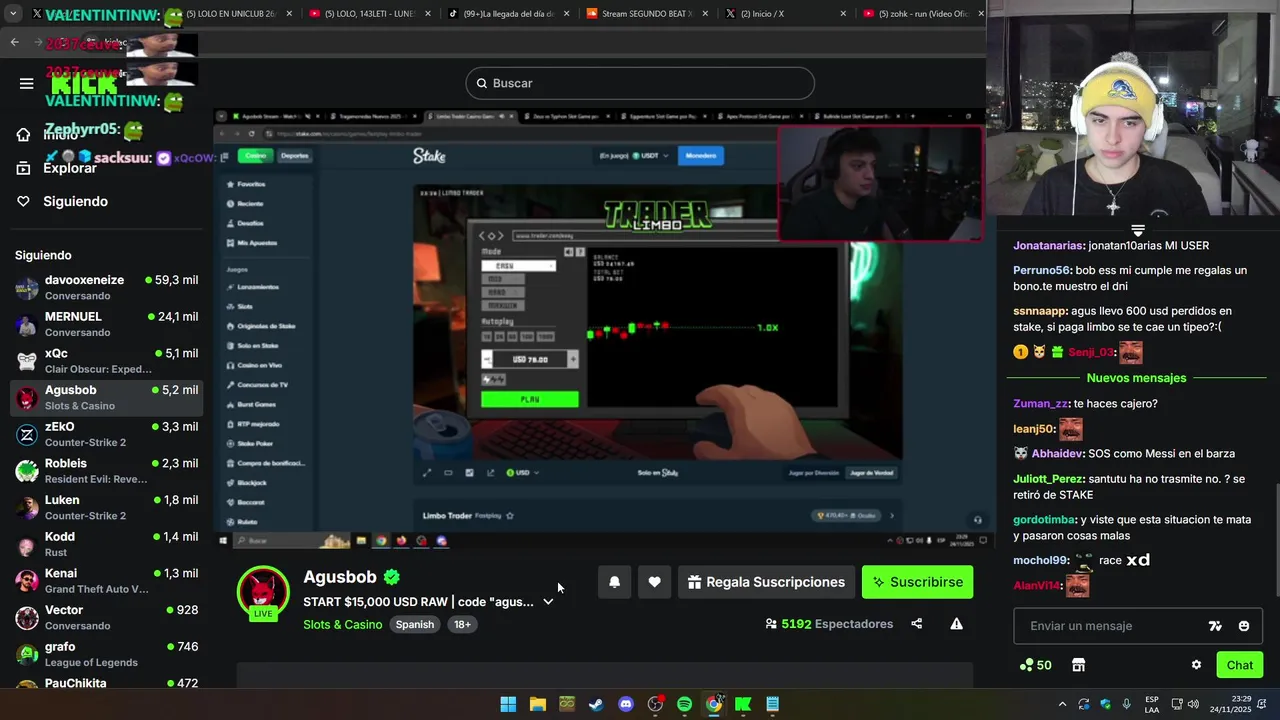Click the 18+ tag
The image size is (1280, 720).
point(462,624)
